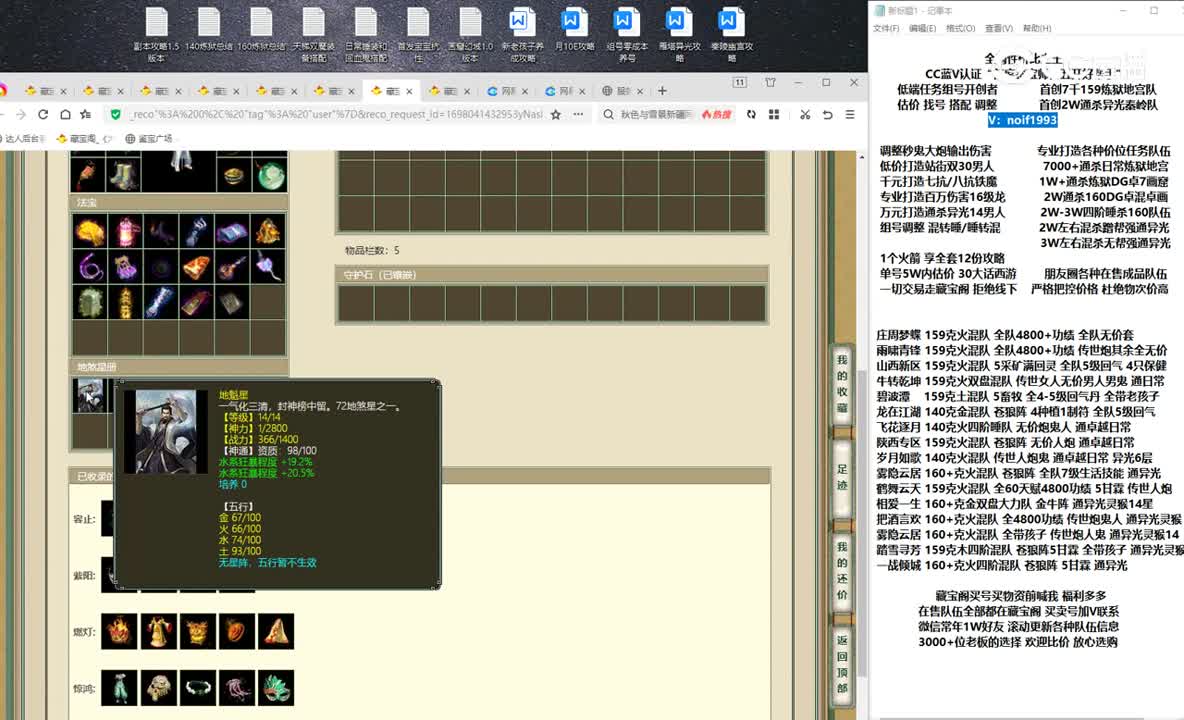The image size is (1184, 720).
Task: Open the 140炼狱总结 desktop file
Action: [x=209, y=30]
